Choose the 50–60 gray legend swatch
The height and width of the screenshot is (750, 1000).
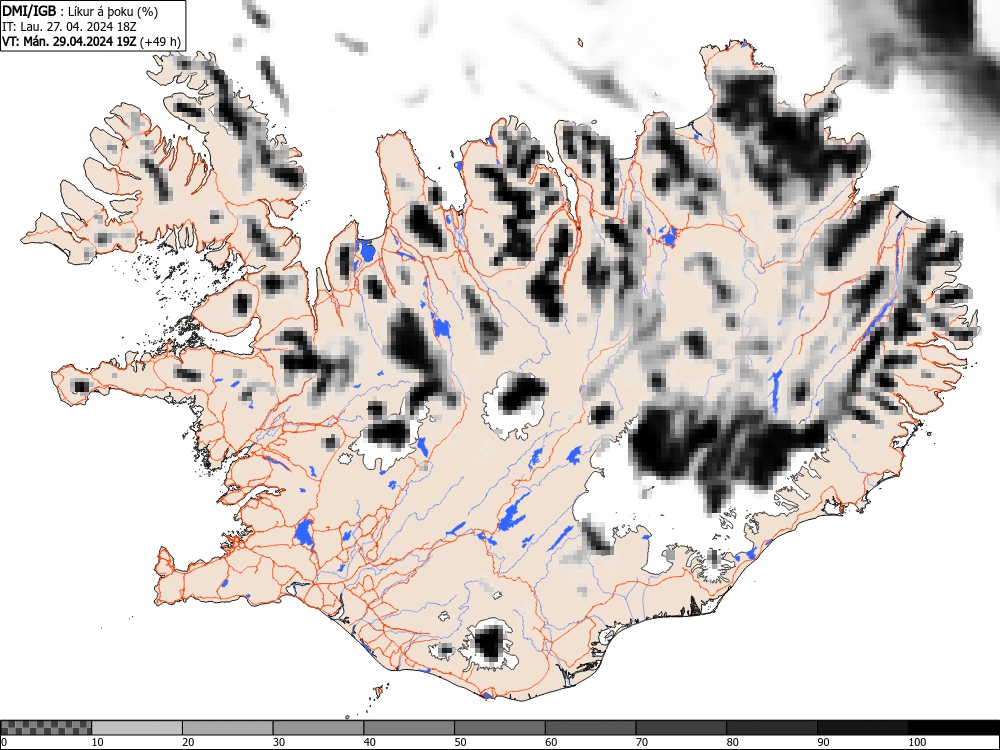point(499,728)
